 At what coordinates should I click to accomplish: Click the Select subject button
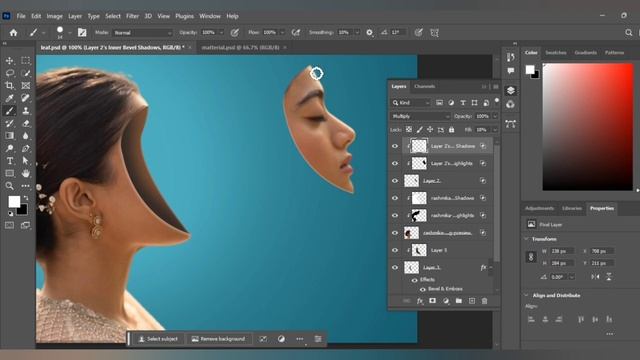158,339
